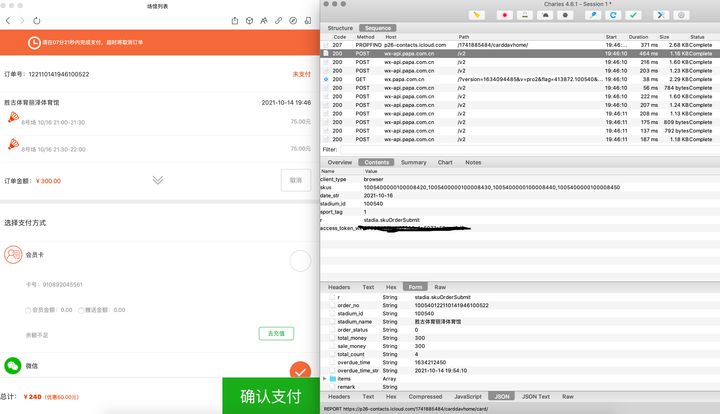Select the request Form tab
Viewport: 720px width, 414px height.
tap(415, 287)
